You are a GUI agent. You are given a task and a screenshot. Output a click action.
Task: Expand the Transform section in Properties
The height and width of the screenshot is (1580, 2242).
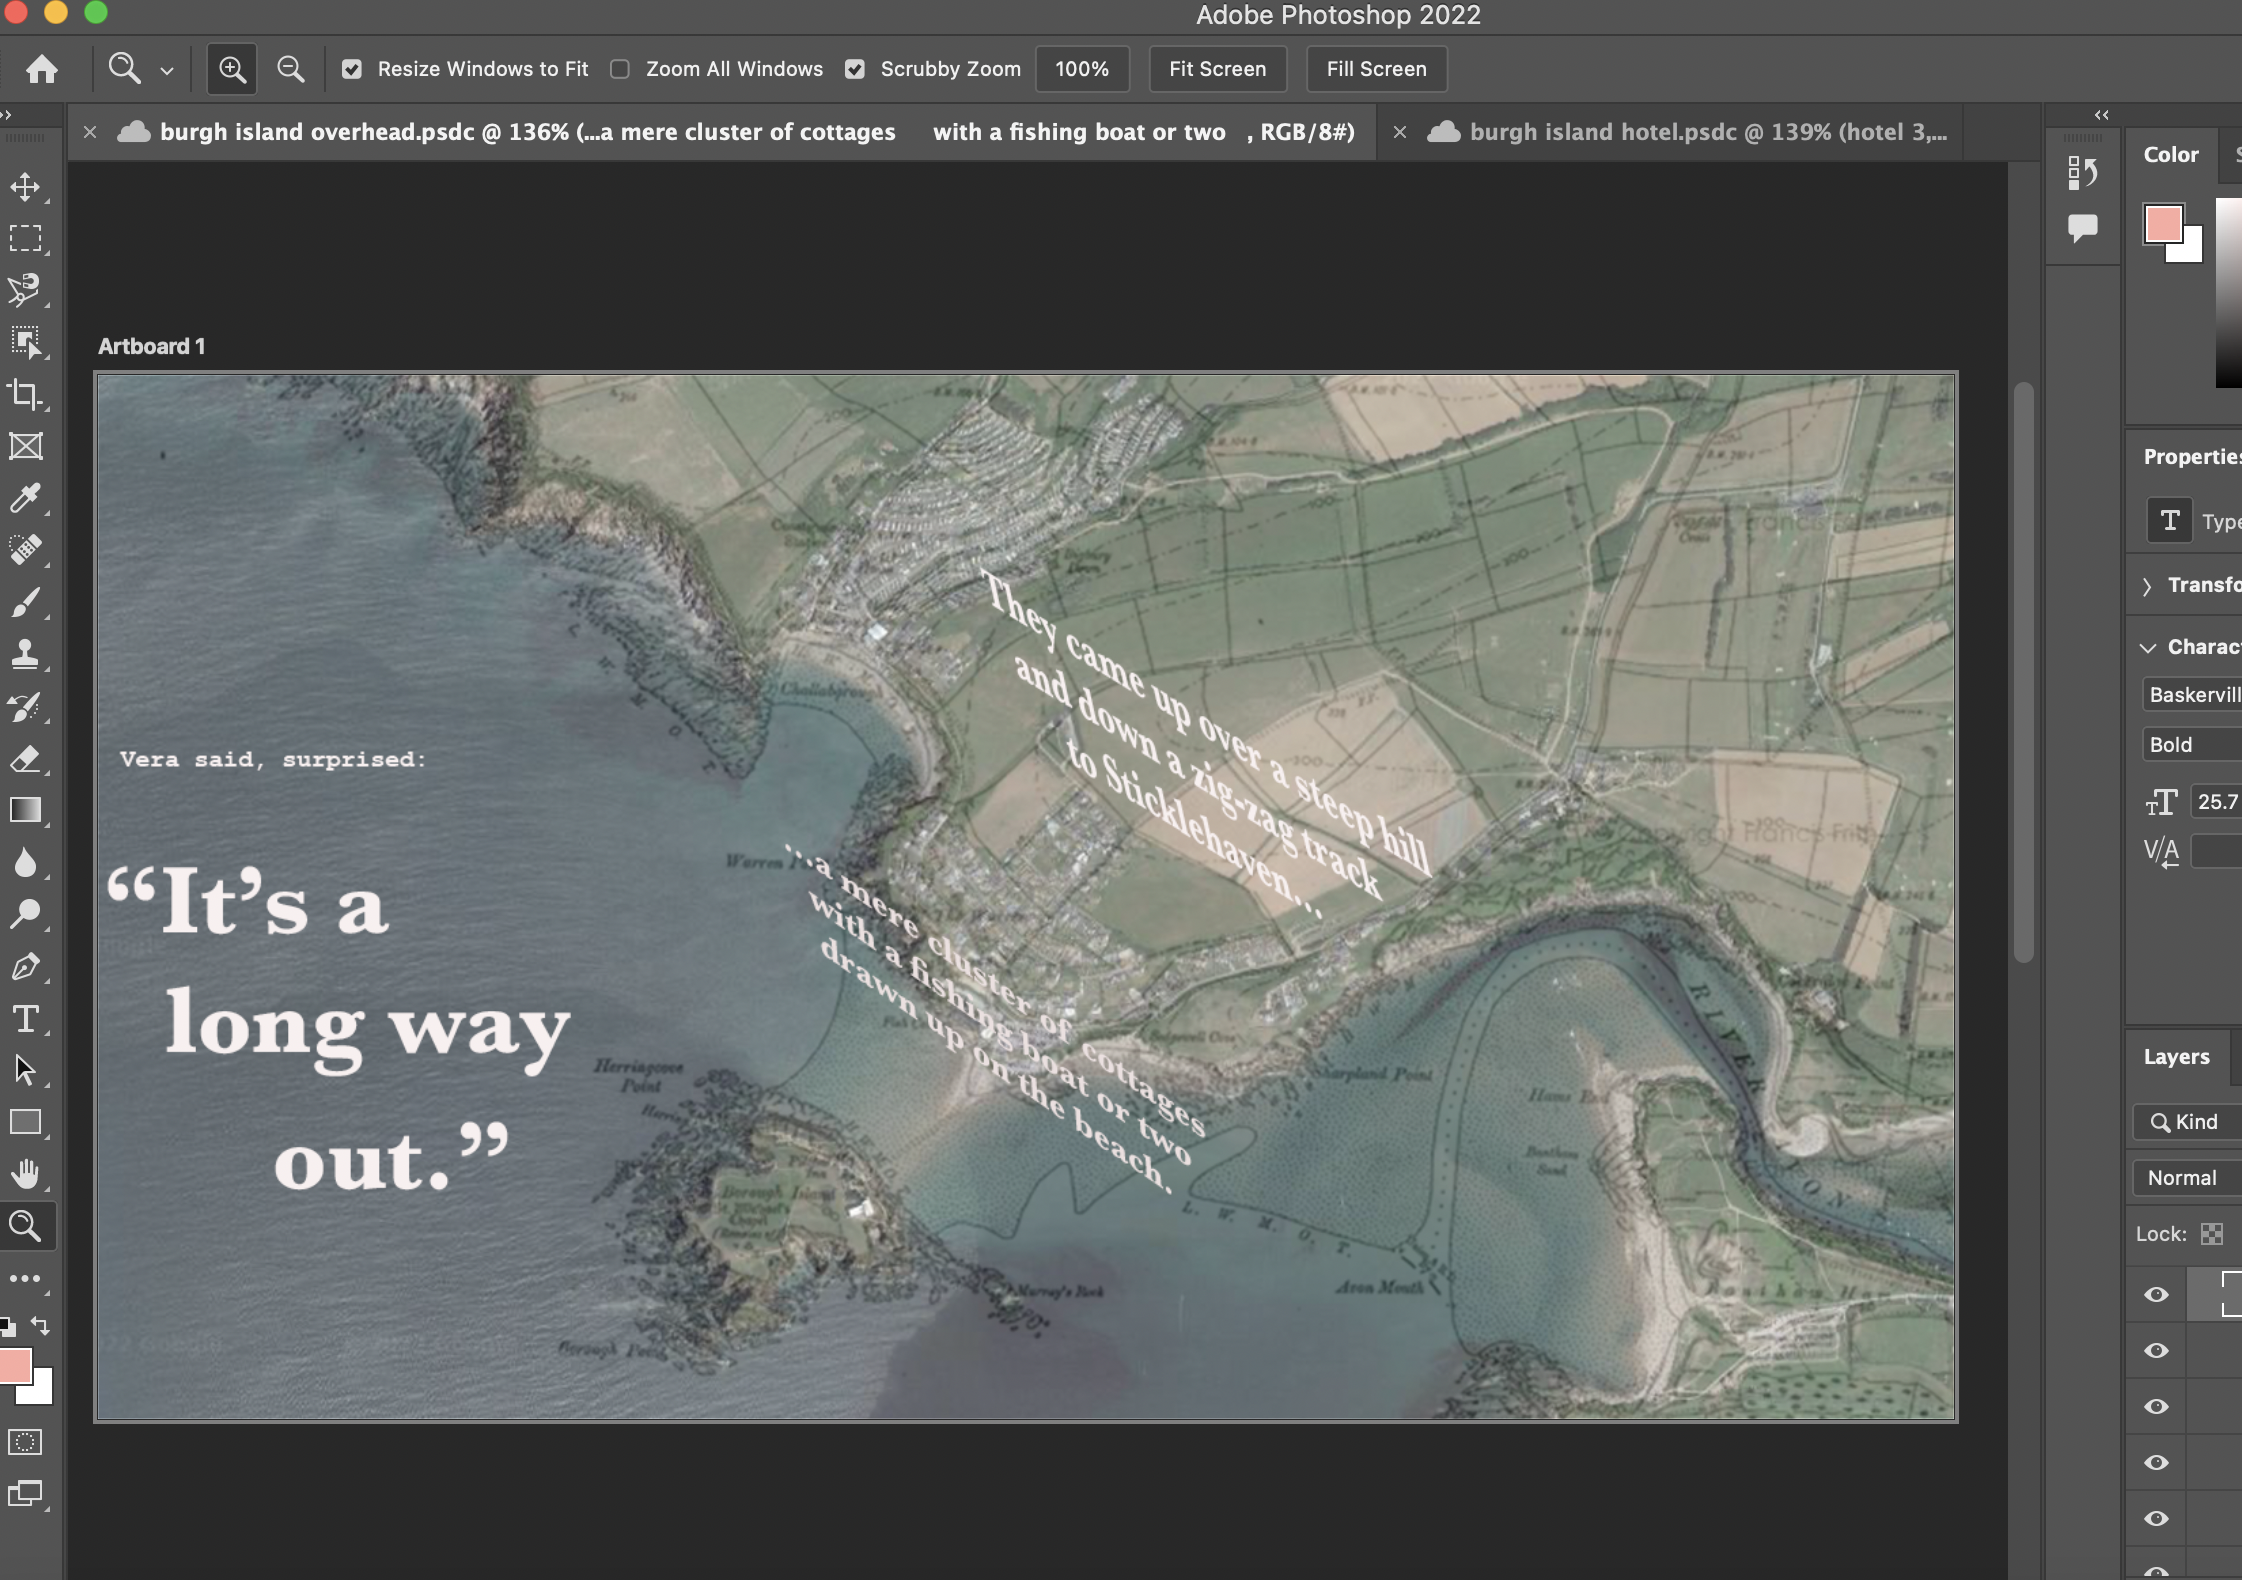pyautogui.click(x=2147, y=586)
